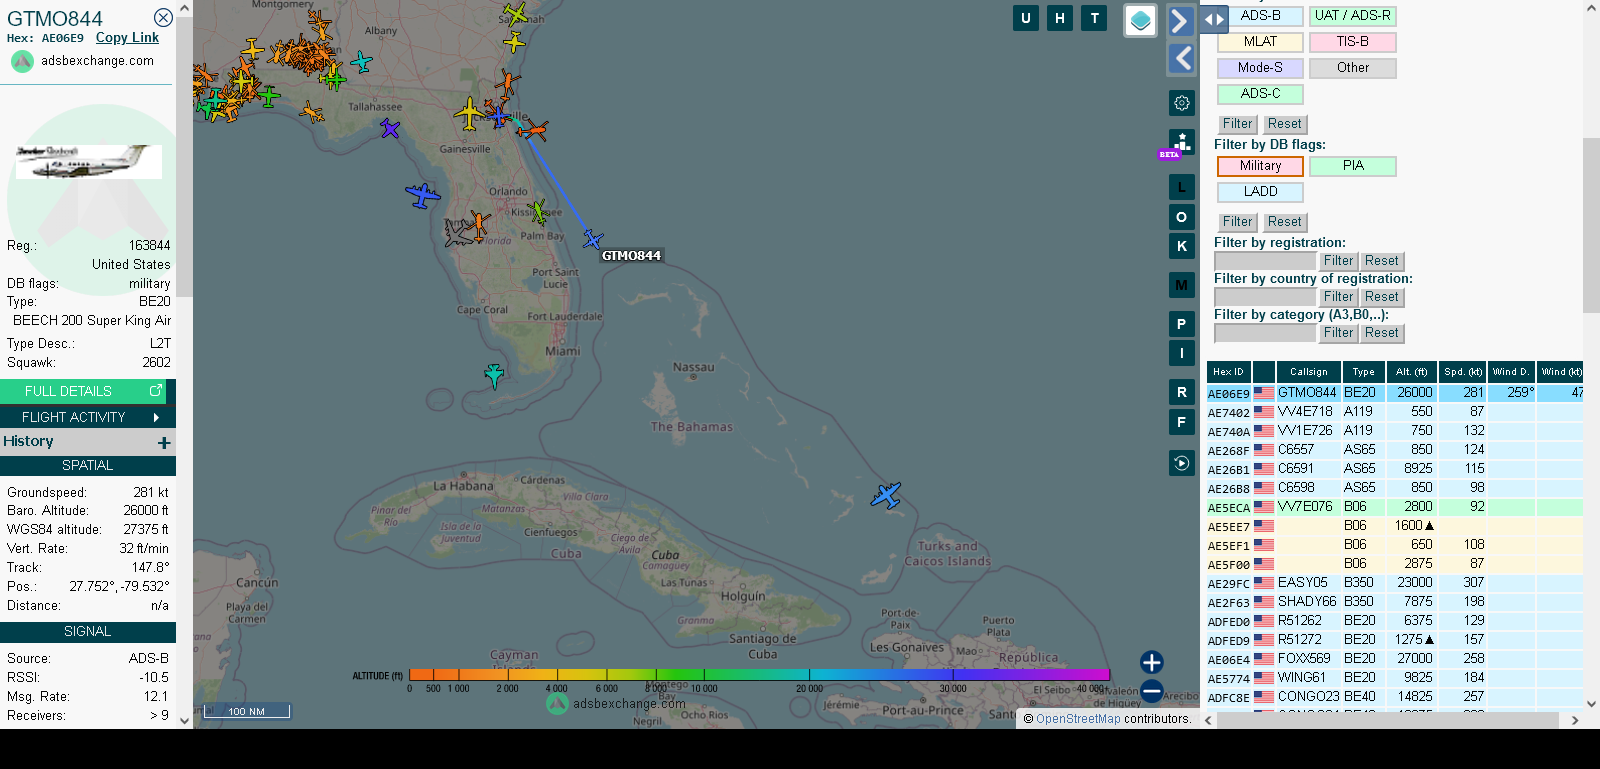
Task: Toggle the PIA DB flag filter
Action: pyautogui.click(x=1352, y=166)
